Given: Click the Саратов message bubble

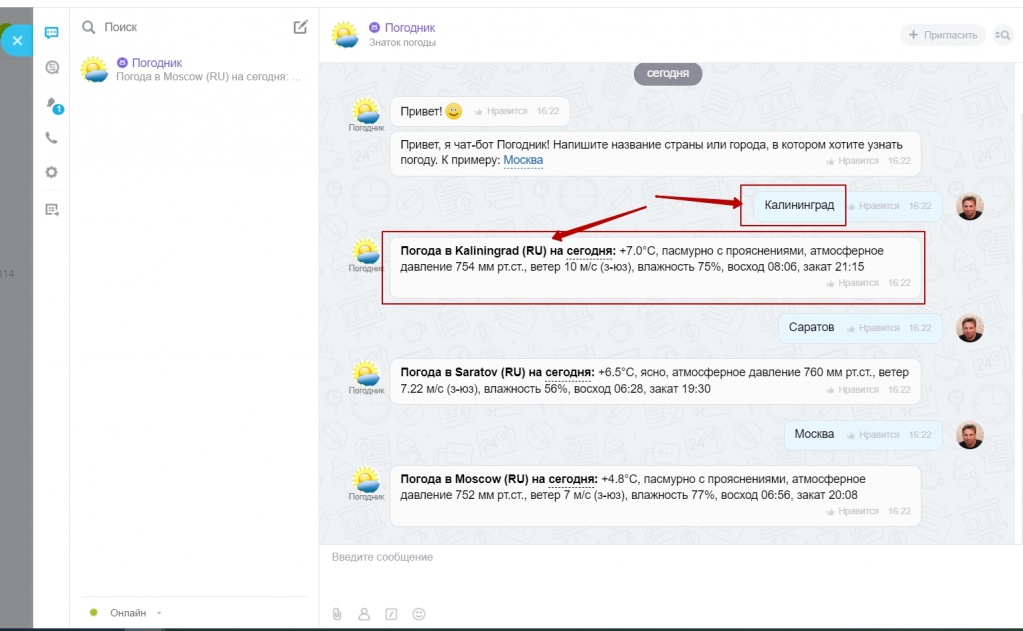Looking at the screenshot, I should 860,328.
